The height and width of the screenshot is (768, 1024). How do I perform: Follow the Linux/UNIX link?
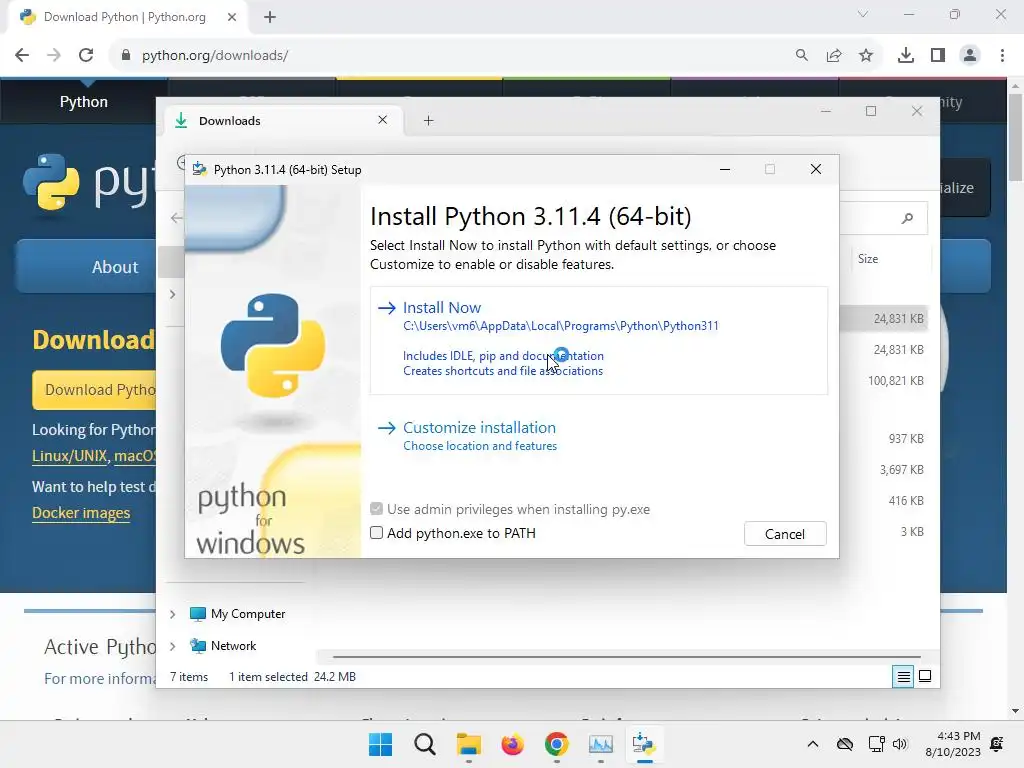[x=70, y=456]
